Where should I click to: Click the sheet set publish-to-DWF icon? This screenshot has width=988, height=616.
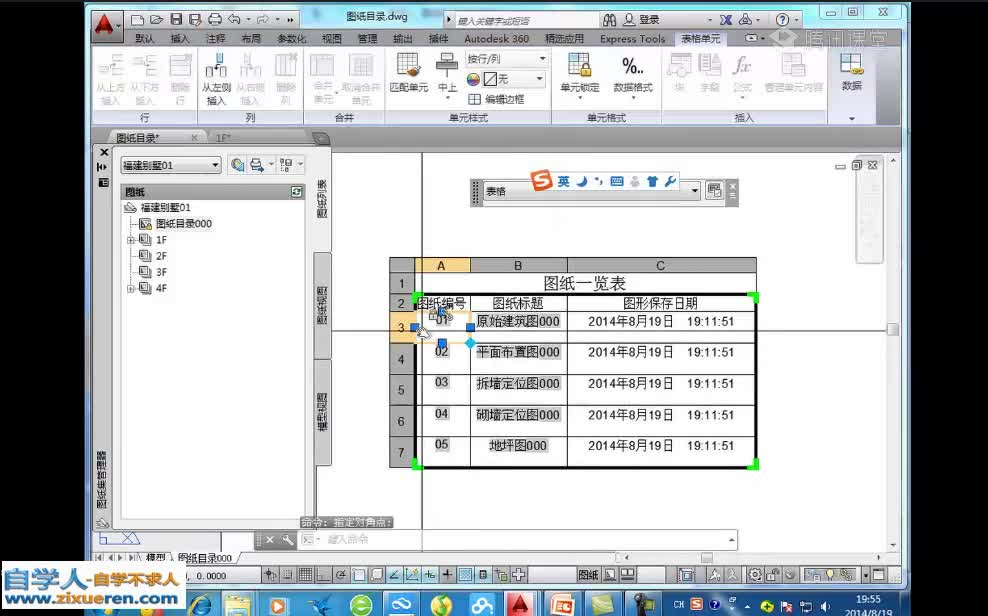coord(238,165)
